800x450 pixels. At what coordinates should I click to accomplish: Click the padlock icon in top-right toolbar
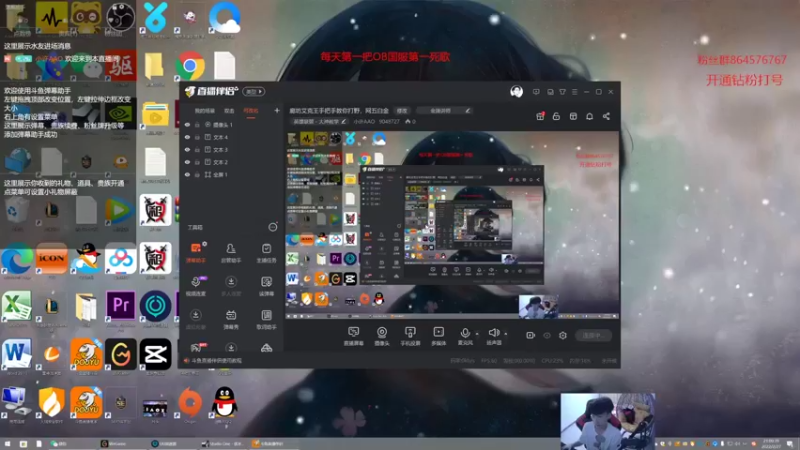click(x=556, y=116)
